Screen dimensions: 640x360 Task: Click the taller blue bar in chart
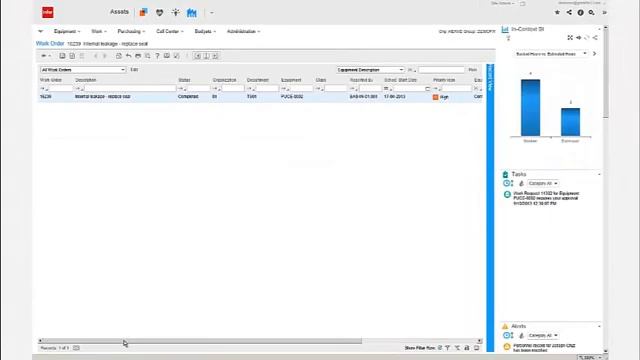coord(531,107)
